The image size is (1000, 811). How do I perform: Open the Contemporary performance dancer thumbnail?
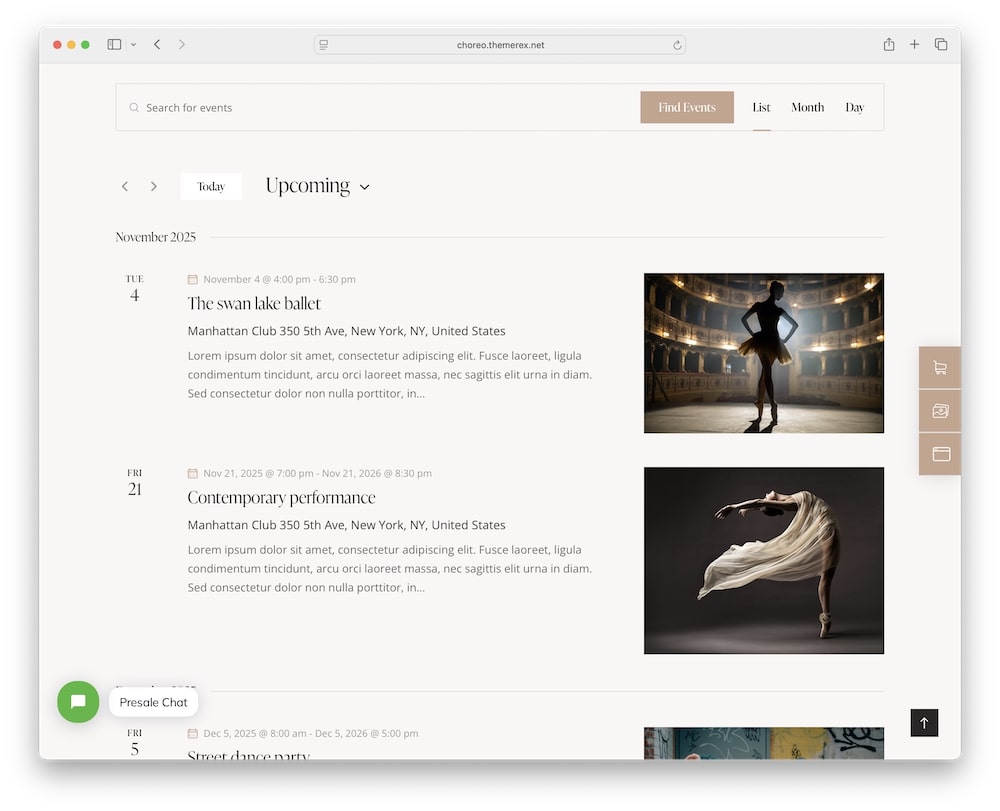pyautogui.click(x=763, y=560)
